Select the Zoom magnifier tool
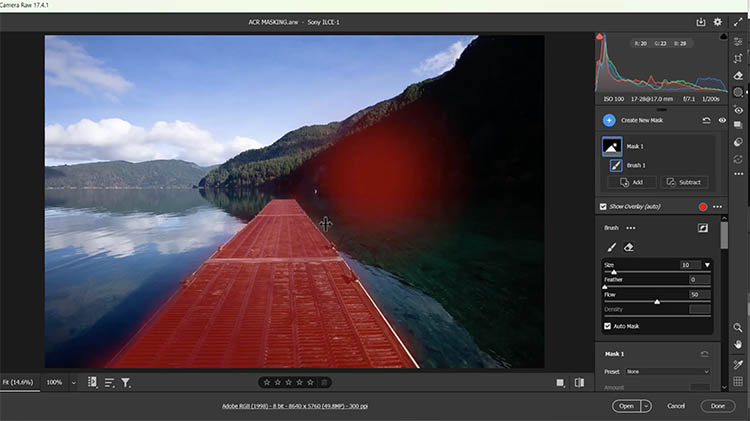Viewport: 750px width, 421px height. click(738, 327)
